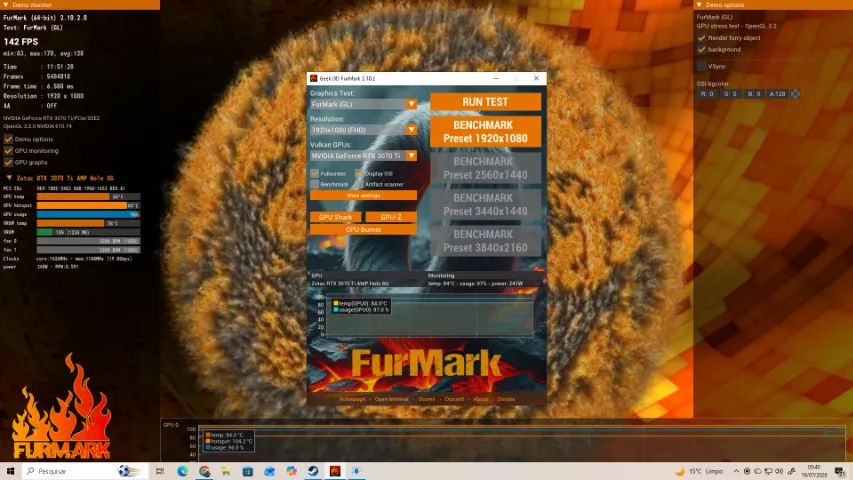This screenshot has width=853, height=480.
Task: Click the temperature graph in FurMark window
Action: (429, 316)
